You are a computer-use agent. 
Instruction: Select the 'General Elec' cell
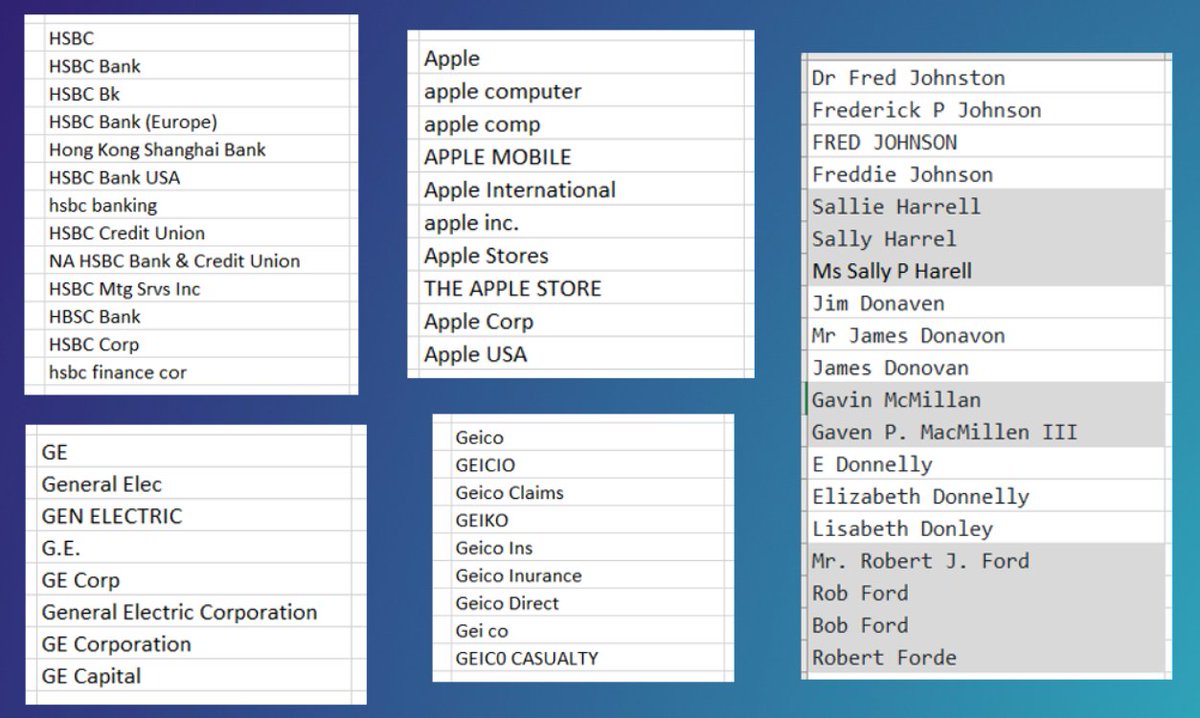[196, 485]
